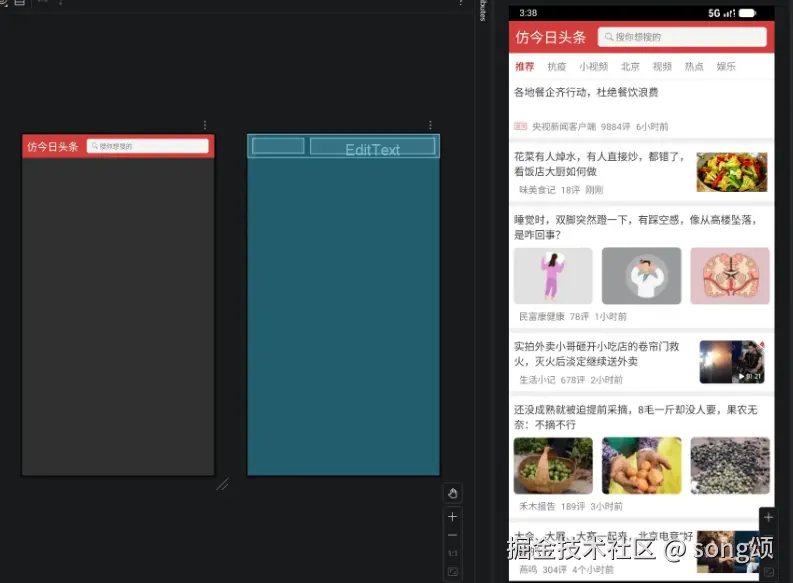Click the source 生活小记
This screenshot has height=583, width=793.
[537, 380]
